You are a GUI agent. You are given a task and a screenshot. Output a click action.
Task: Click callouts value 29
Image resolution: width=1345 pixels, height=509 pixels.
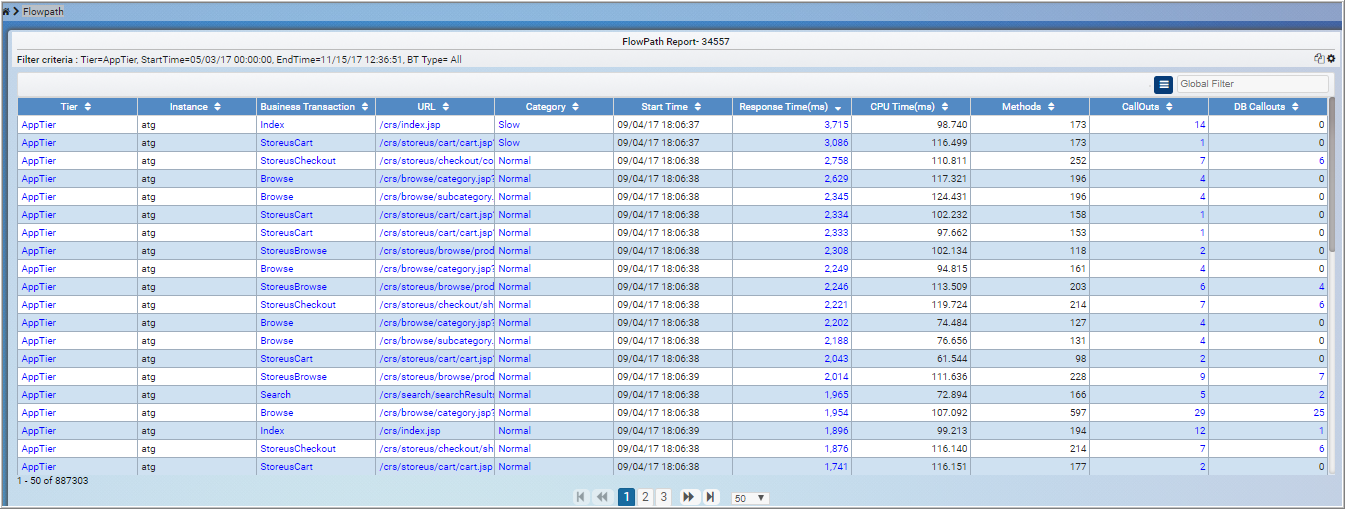pos(1200,413)
